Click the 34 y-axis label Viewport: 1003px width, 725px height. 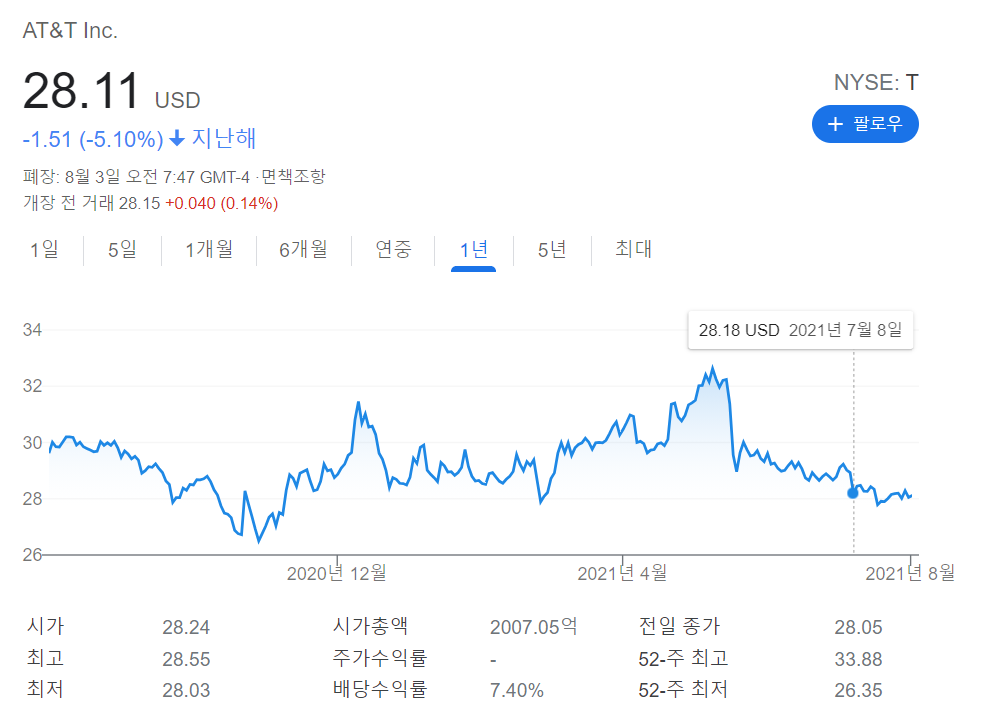[32, 330]
